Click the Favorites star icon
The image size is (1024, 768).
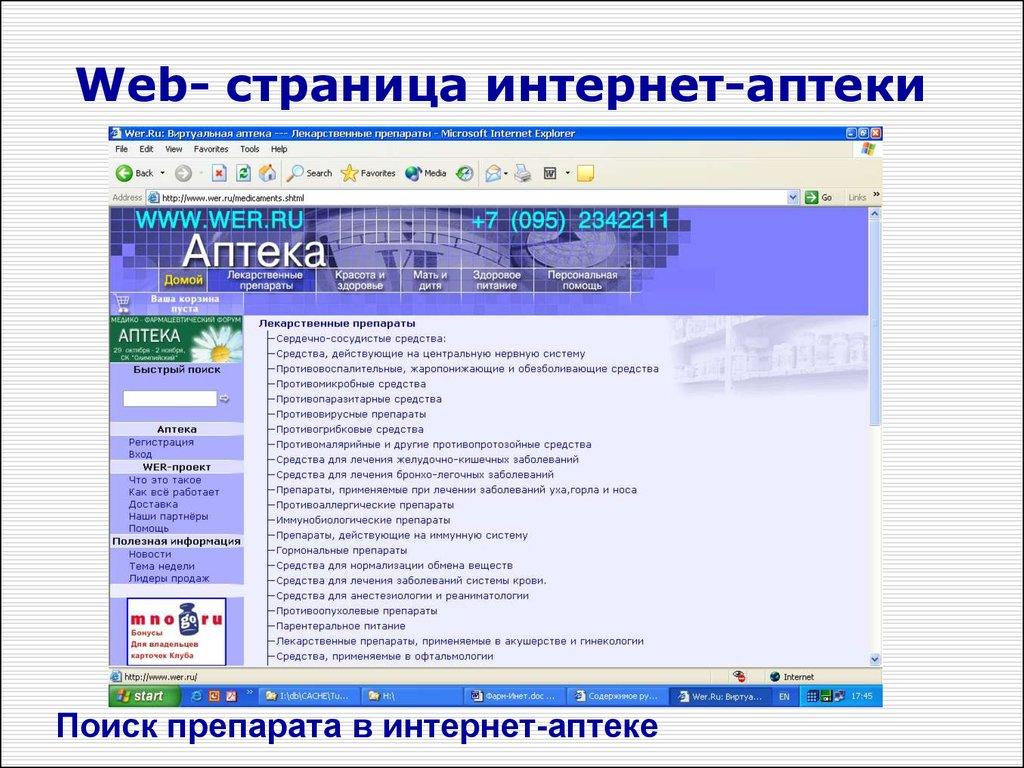click(x=351, y=172)
